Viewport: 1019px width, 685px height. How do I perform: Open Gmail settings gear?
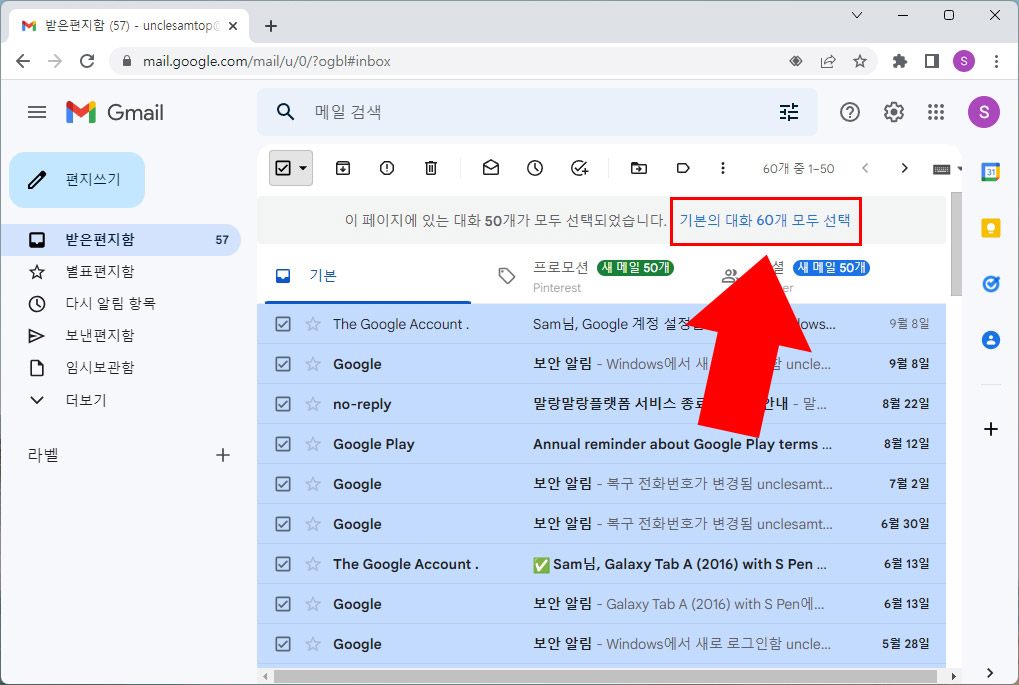click(x=894, y=112)
